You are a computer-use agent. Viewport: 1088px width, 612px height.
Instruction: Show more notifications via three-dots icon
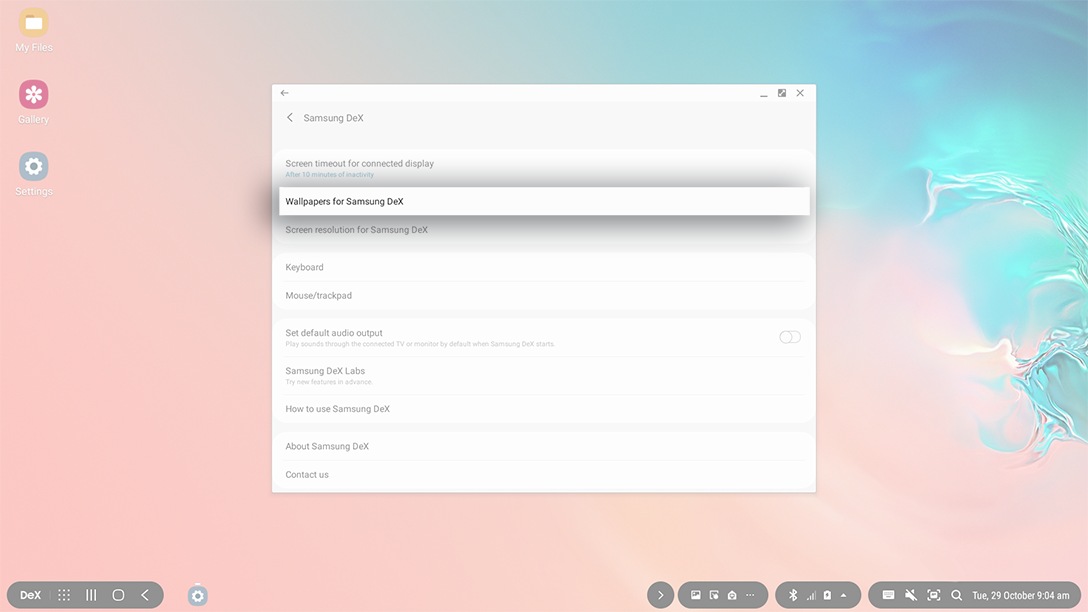coord(750,595)
